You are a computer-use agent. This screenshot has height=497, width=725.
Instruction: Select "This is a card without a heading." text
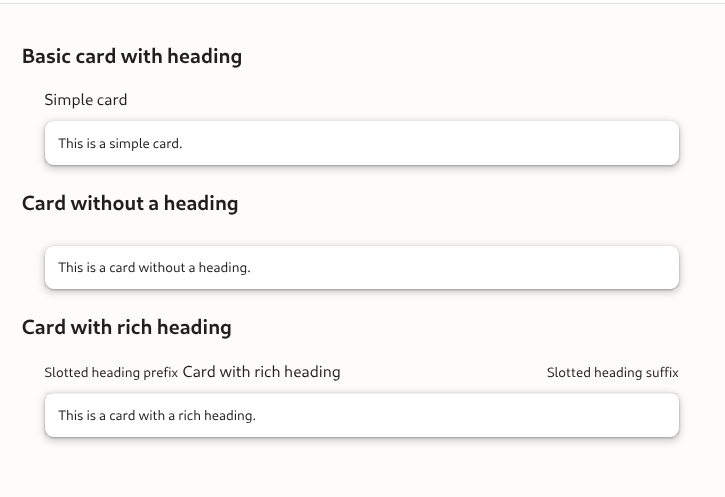[154, 268]
